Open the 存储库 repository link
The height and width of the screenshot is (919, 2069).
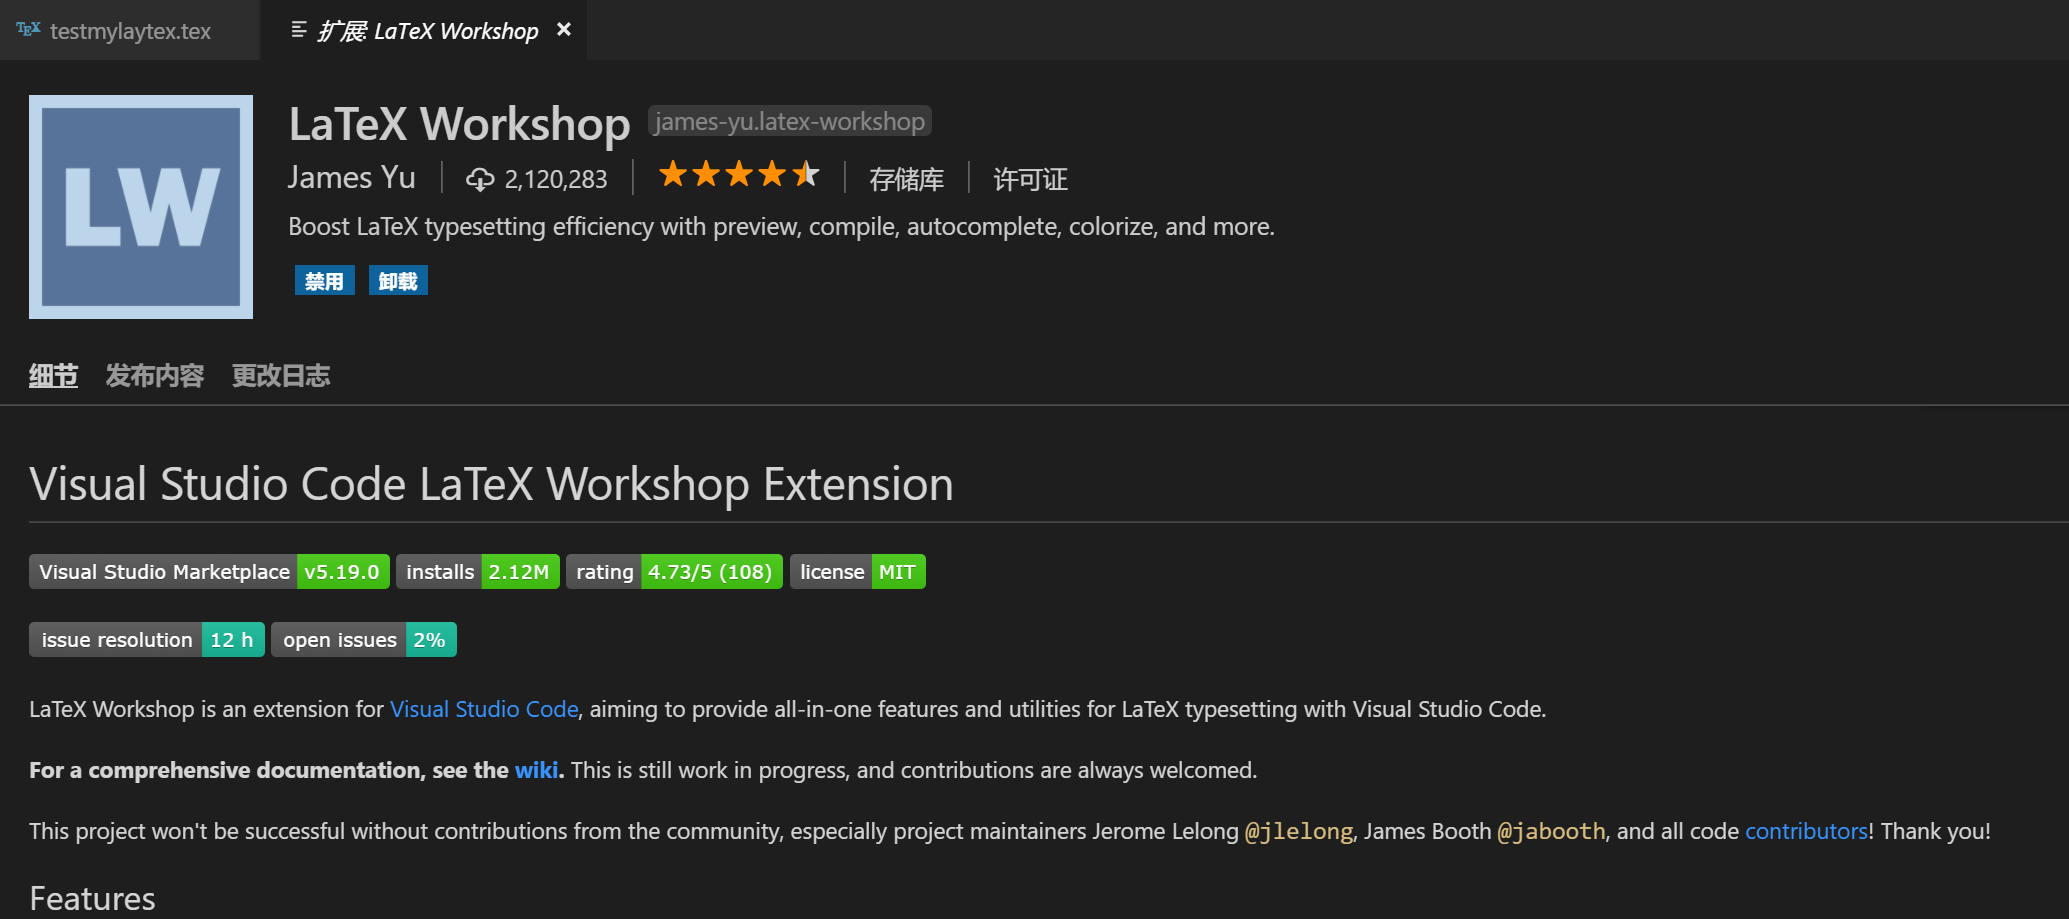click(905, 179)
